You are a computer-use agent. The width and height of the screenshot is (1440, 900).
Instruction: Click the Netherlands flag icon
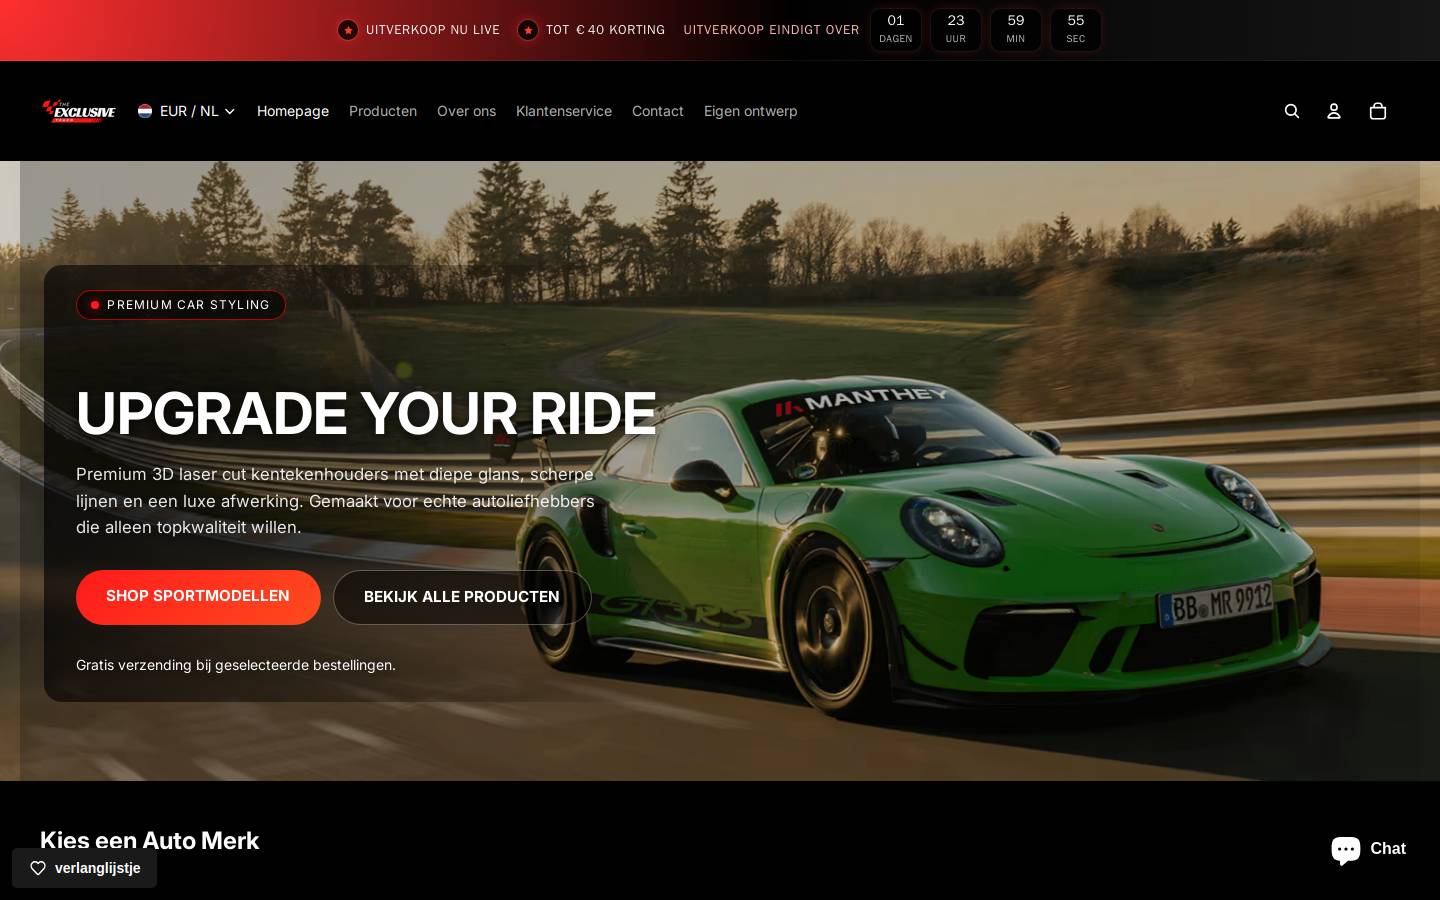click(145, 111)
